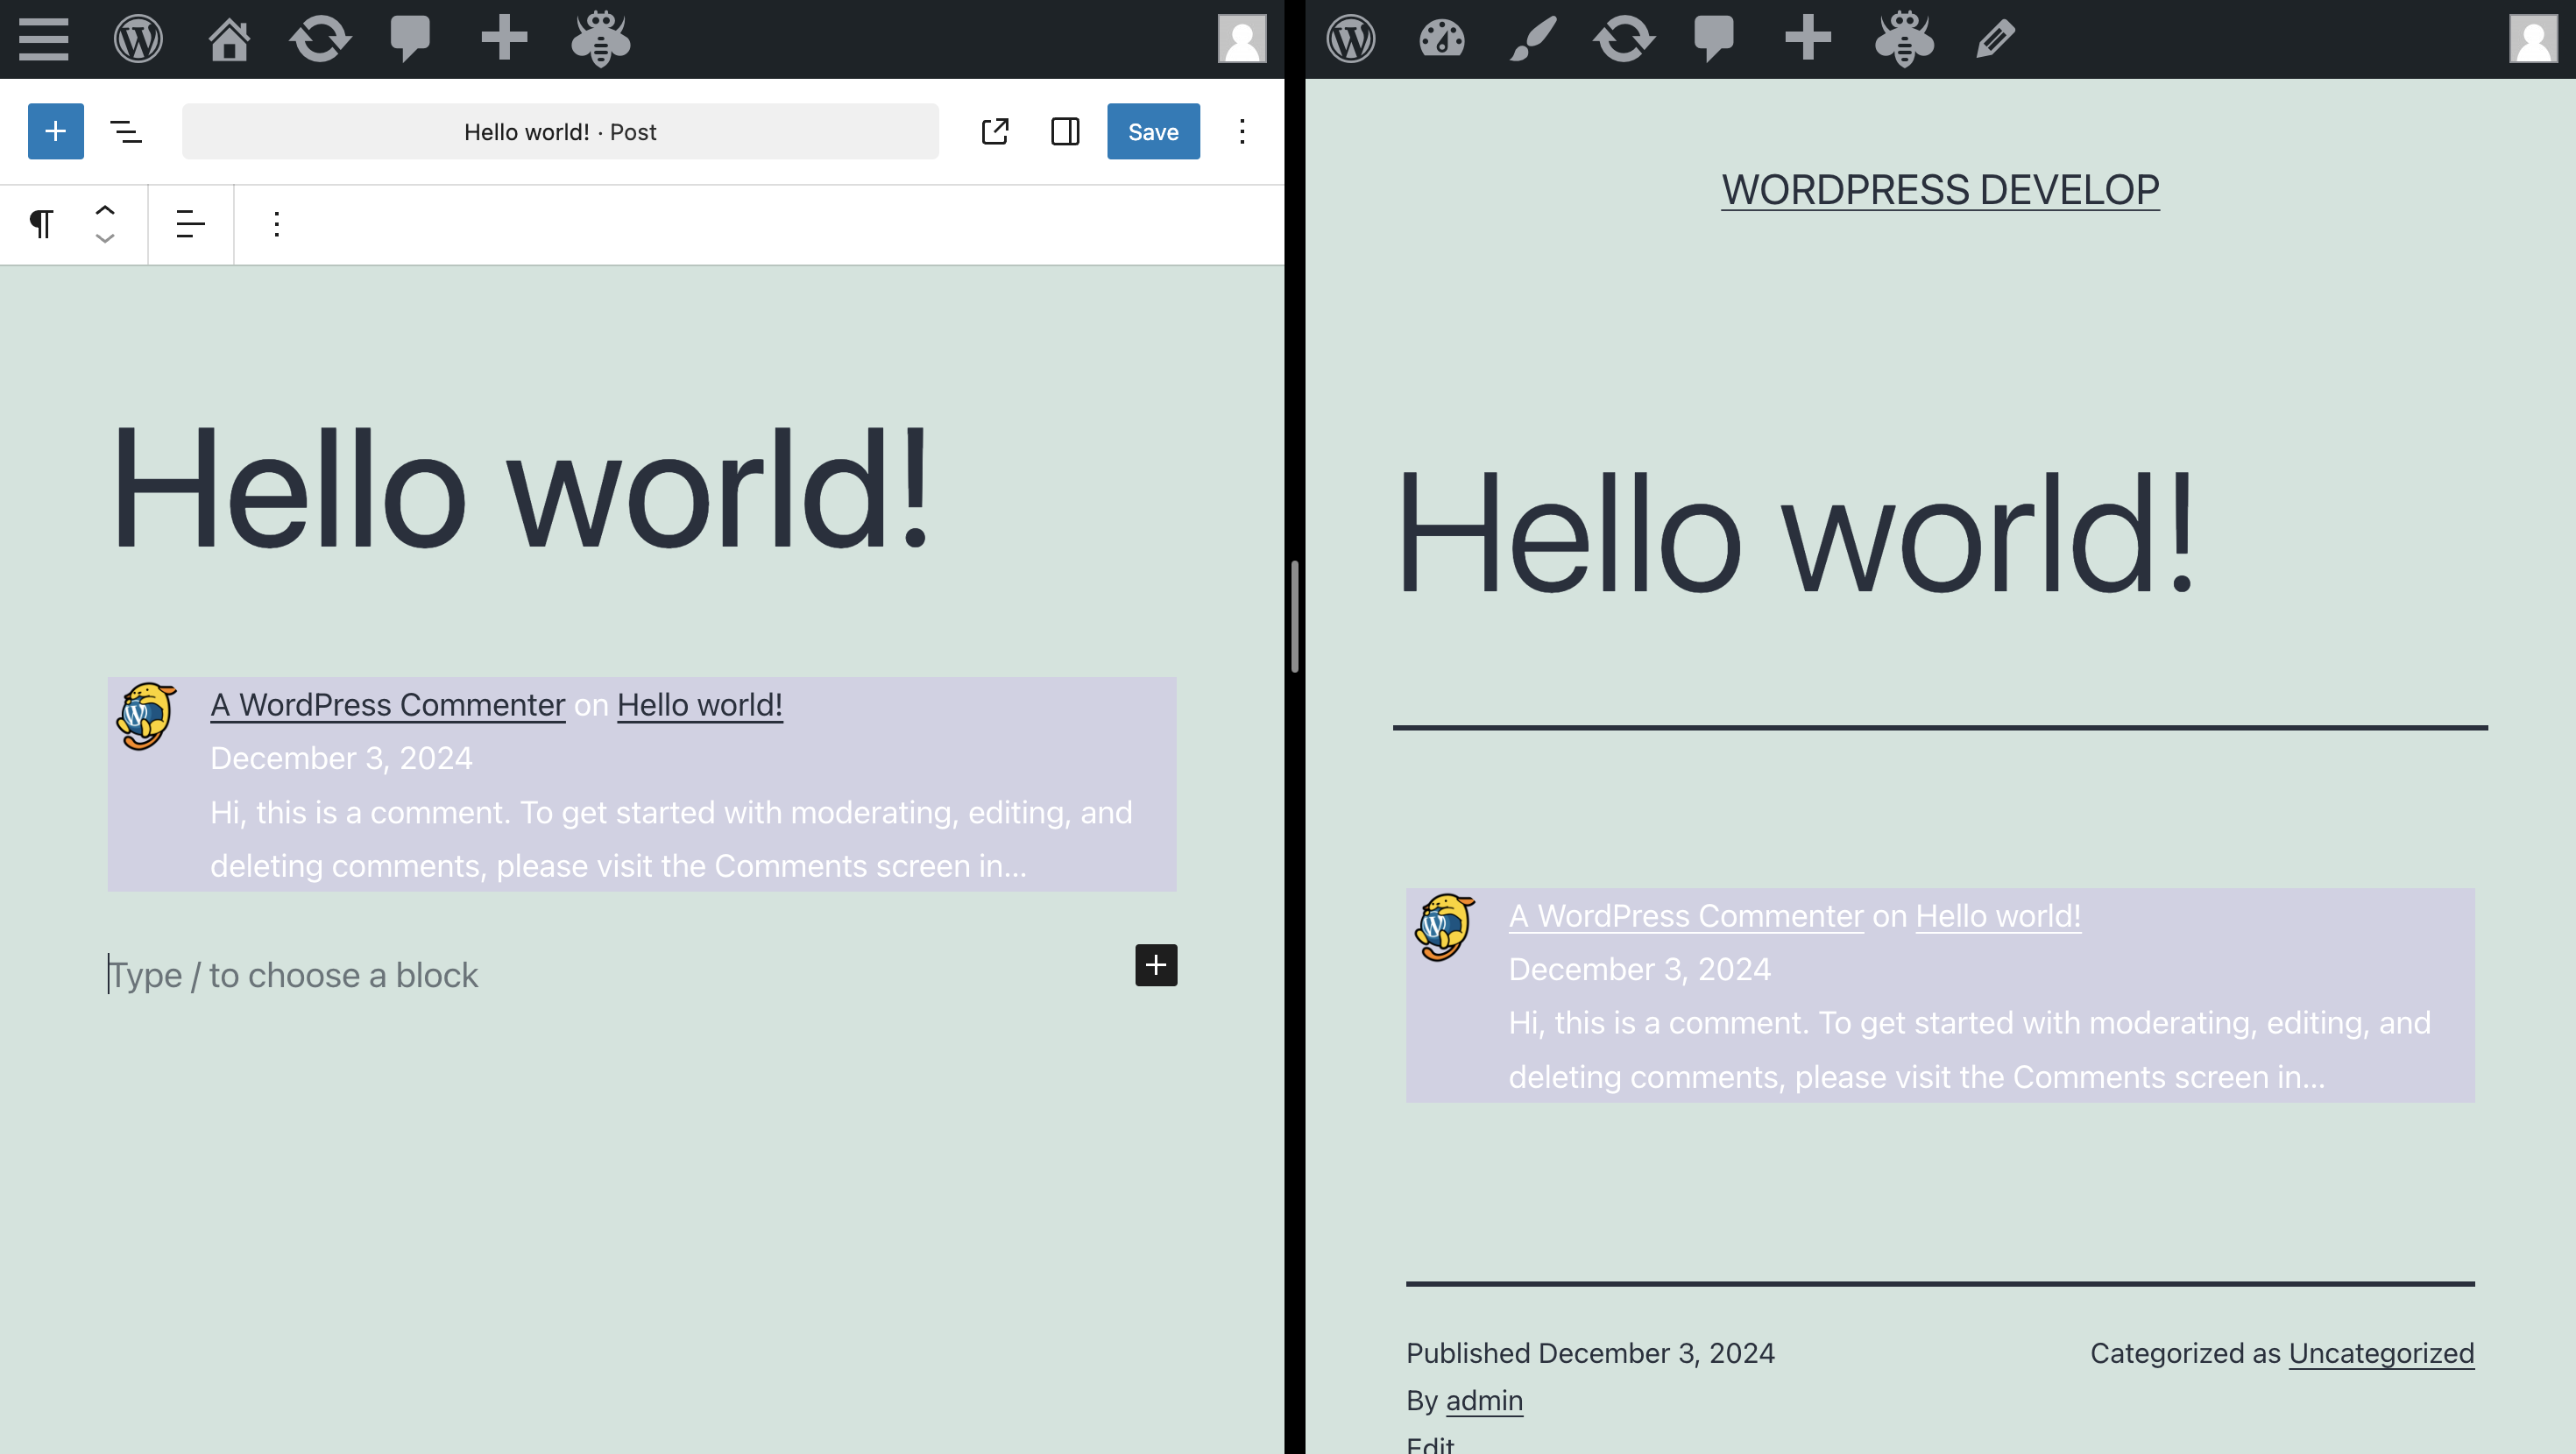Click the bee debug icon in left admin bar
Image resolution: width=2576 pixels, height=1454 pixels.
[600, 39]
